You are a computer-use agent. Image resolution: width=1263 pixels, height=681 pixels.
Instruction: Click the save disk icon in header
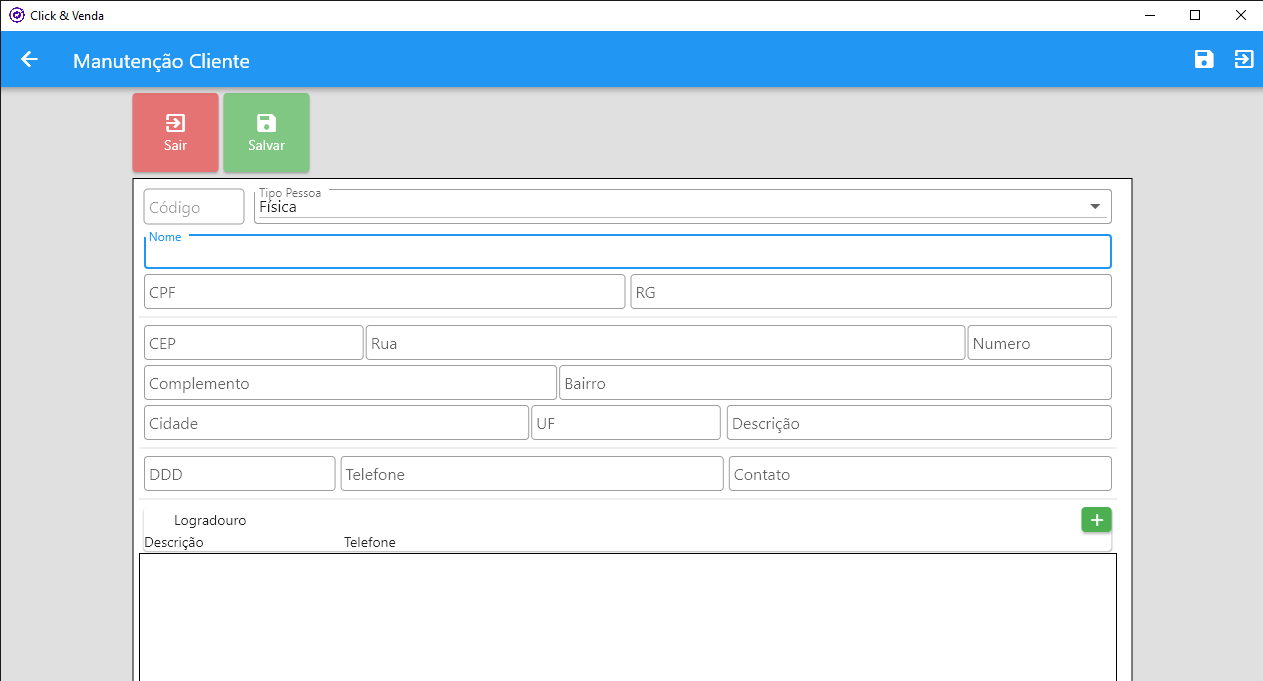point(1204,60)
